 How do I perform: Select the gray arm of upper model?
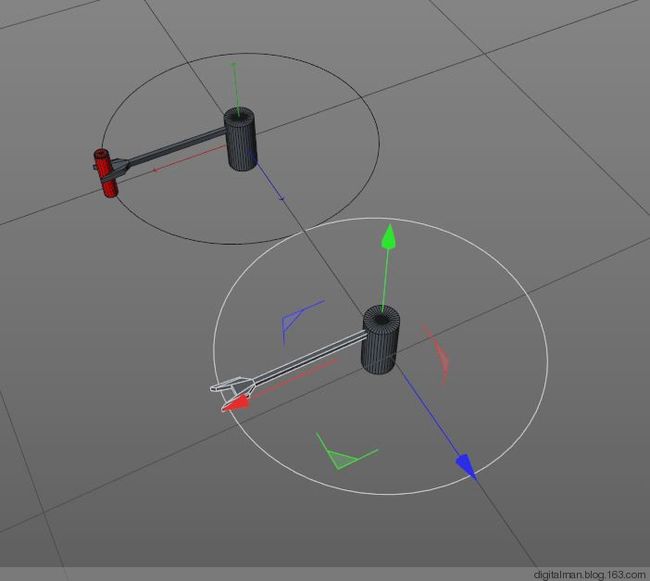point(176,148)
